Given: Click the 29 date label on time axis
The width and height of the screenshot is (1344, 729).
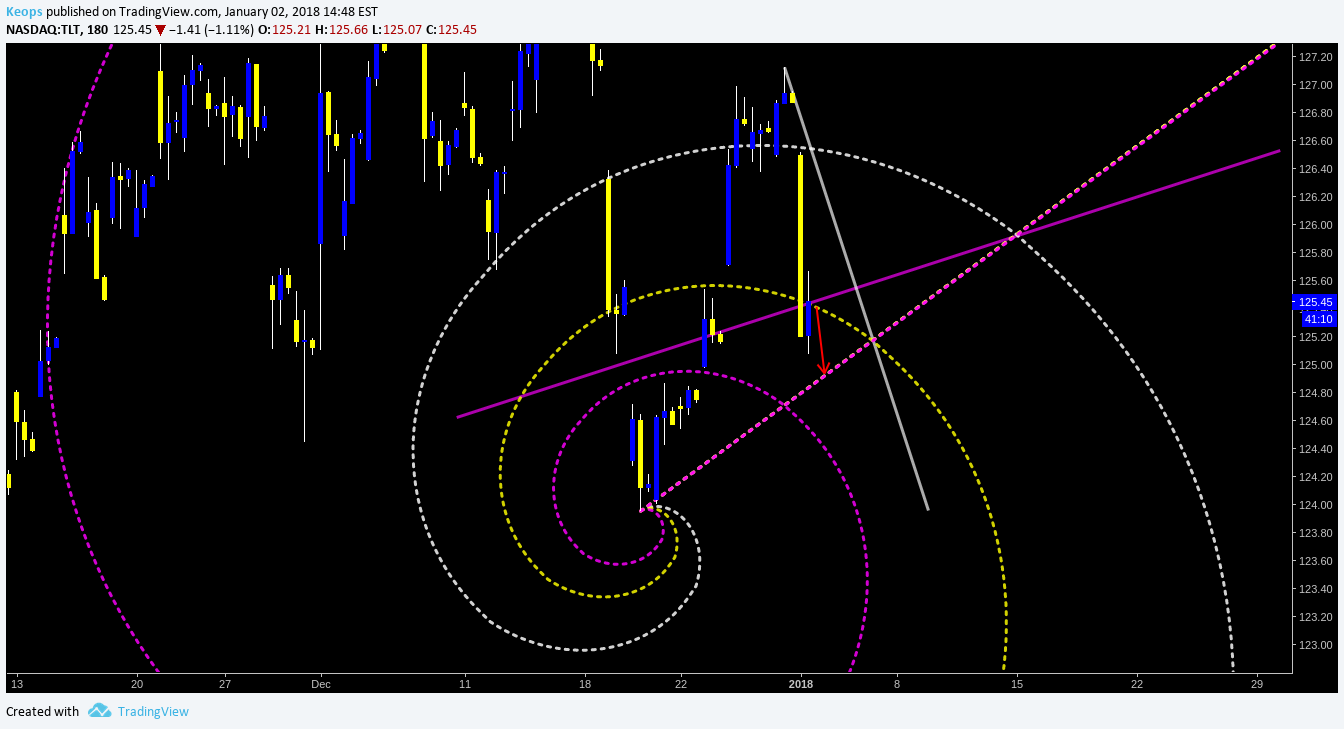Looking at the screenshot, I should pos(1257,684).
